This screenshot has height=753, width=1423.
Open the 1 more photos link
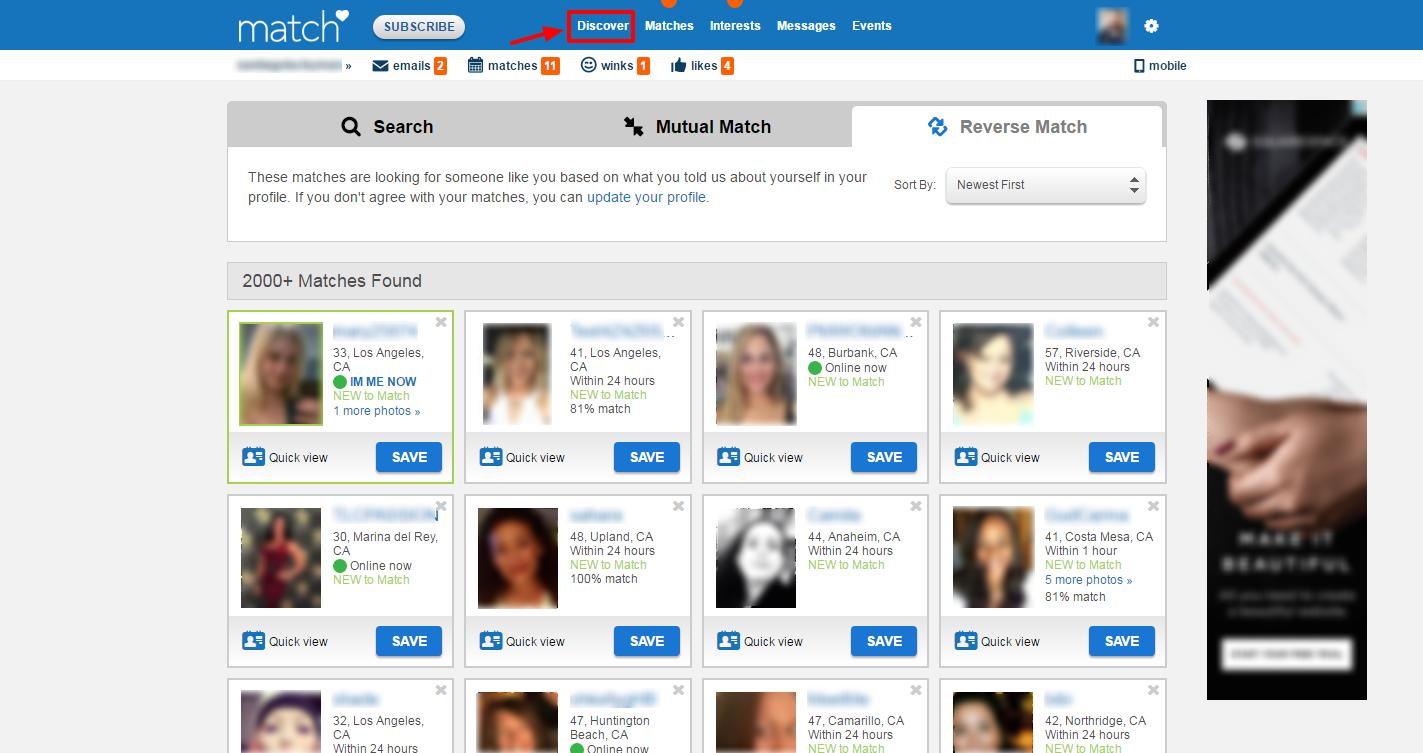coord(376,411)
